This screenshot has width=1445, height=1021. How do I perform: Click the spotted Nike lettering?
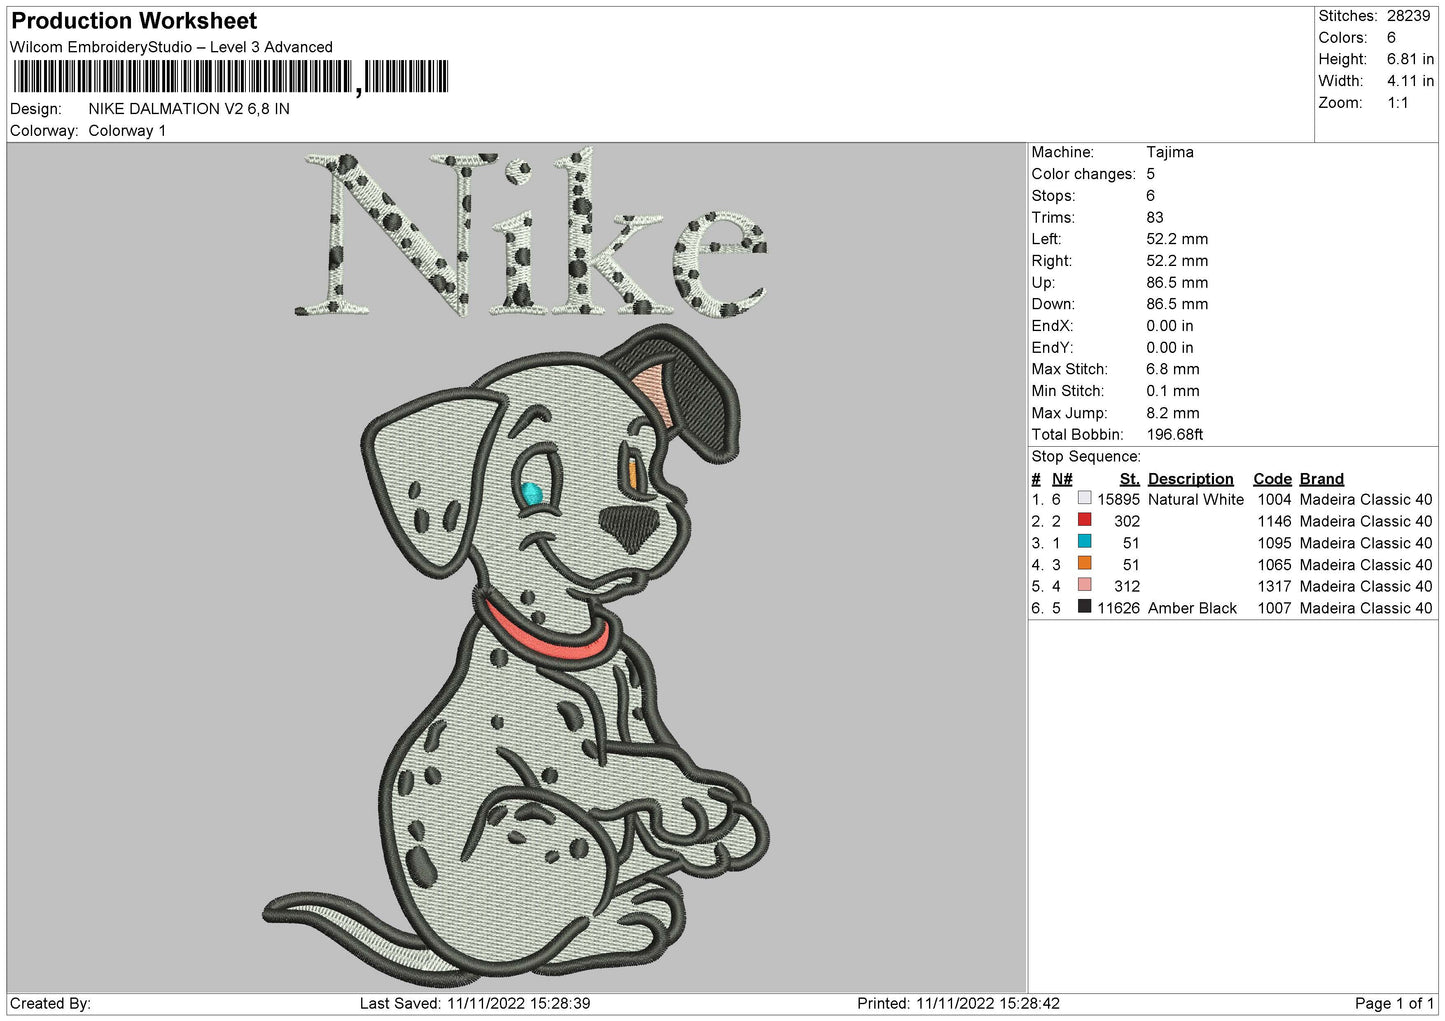(530, 233)
